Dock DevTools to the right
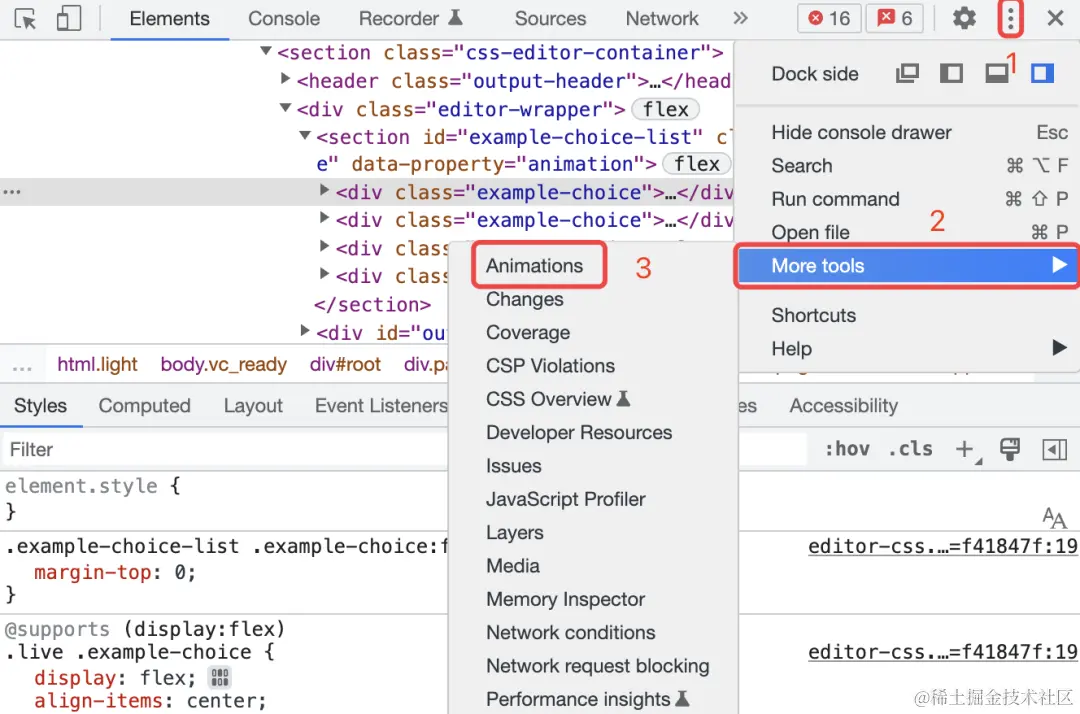The image size is (1080, 714). tap(1042, 73)
